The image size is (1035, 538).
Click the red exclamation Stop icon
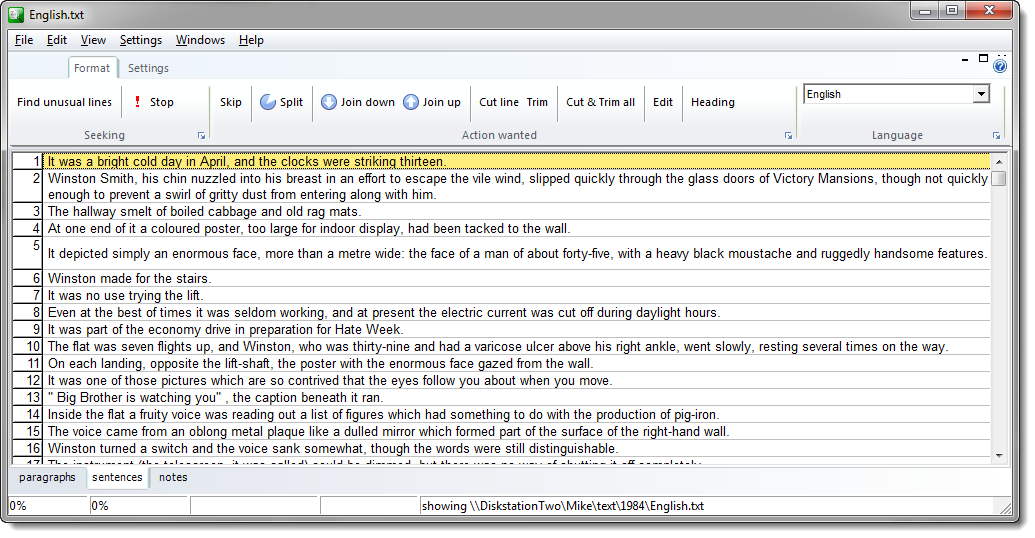click(137, 102)
